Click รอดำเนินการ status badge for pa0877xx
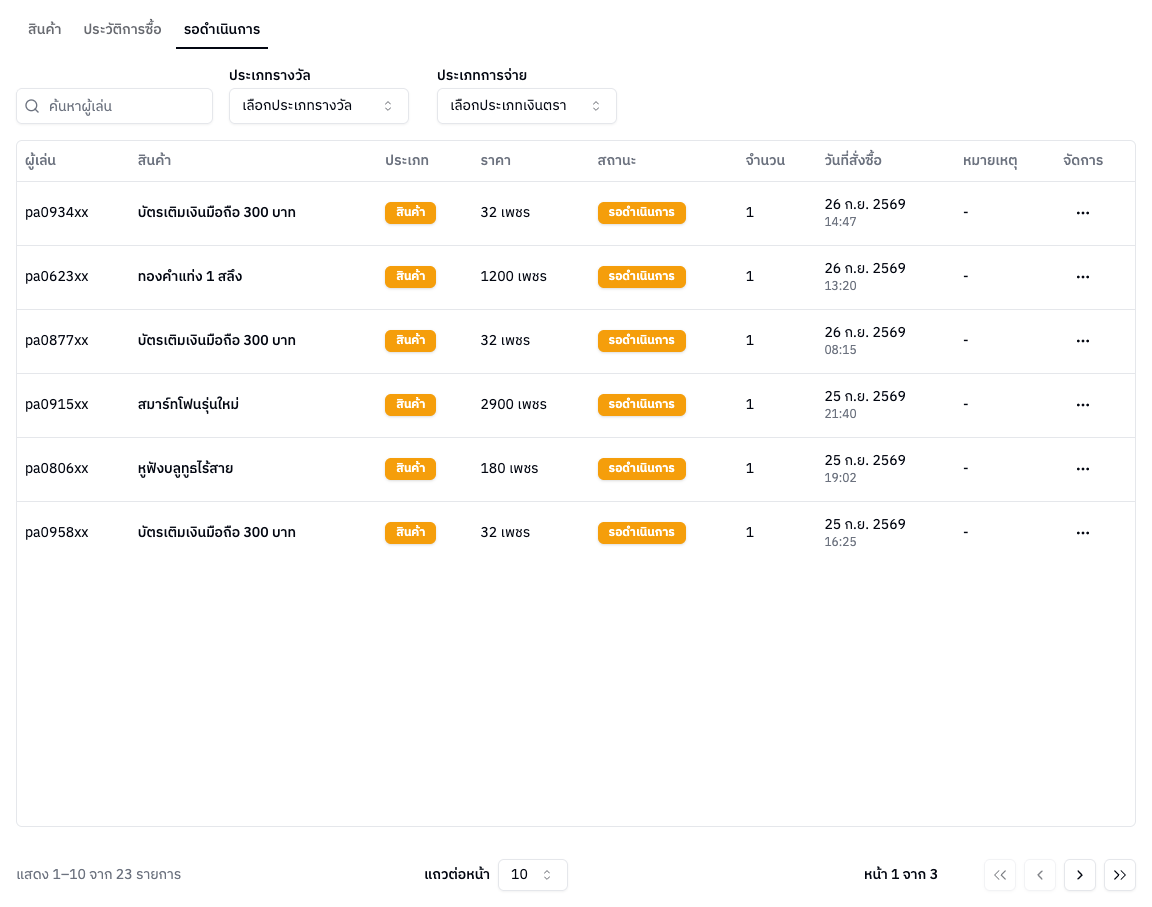 coord(641,341)
